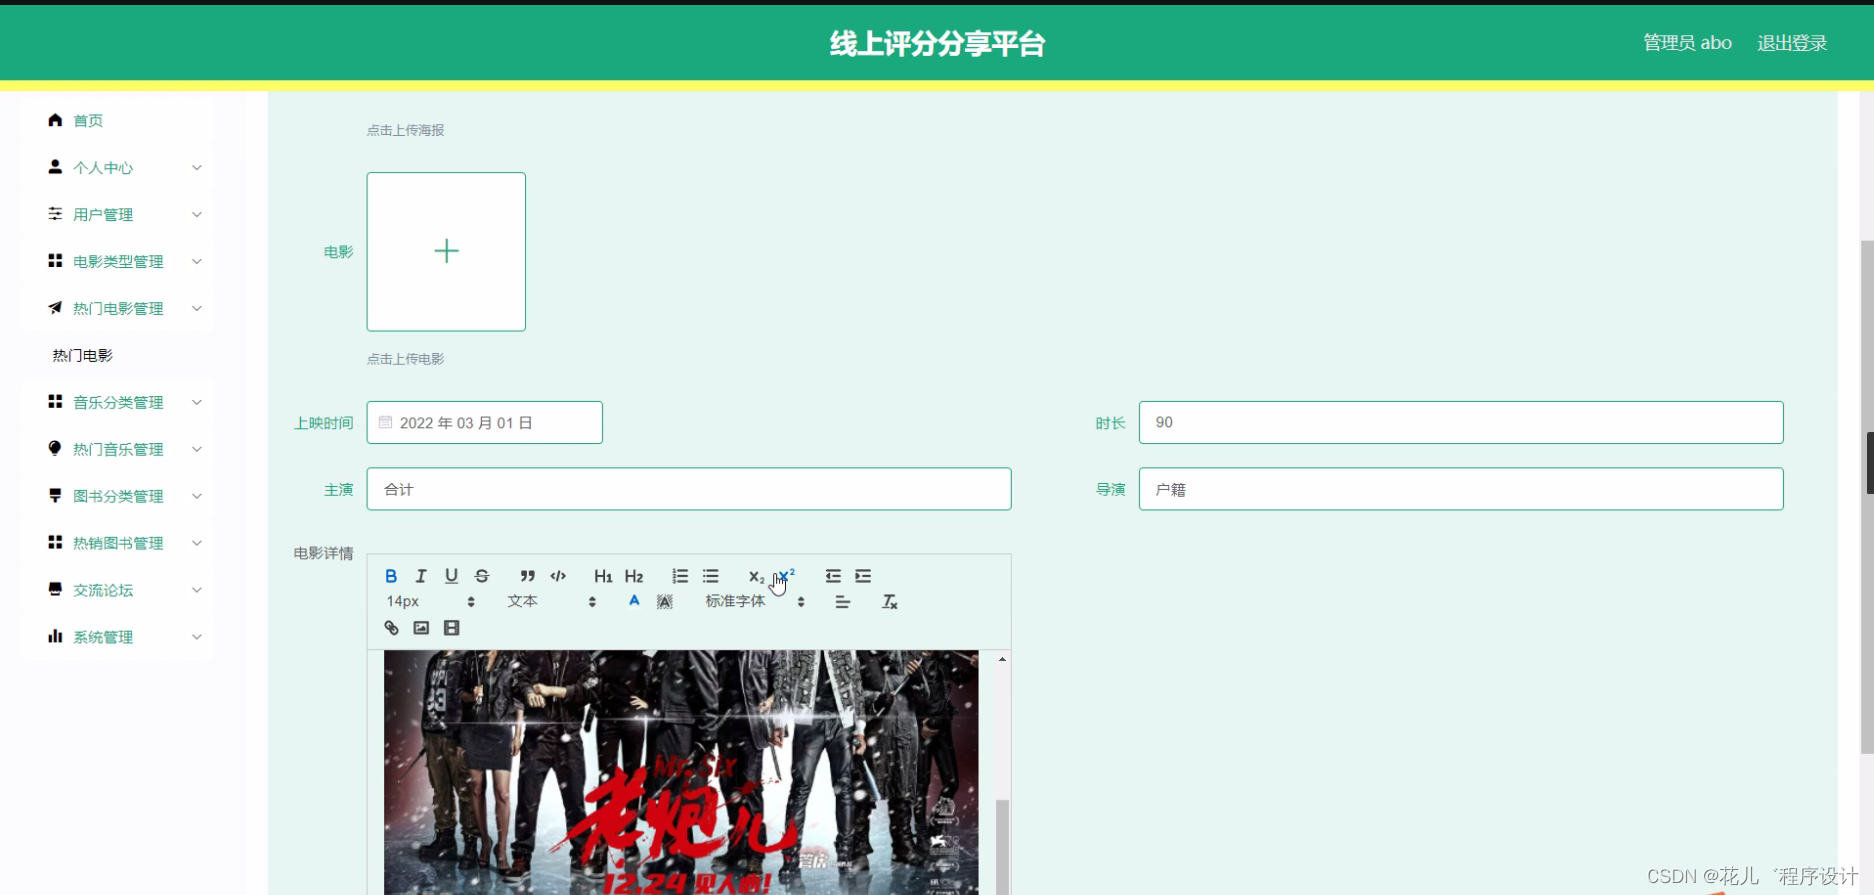Click the editor's vertical scrollbar thumb

pyautogui.click(x=1002, y=845)
